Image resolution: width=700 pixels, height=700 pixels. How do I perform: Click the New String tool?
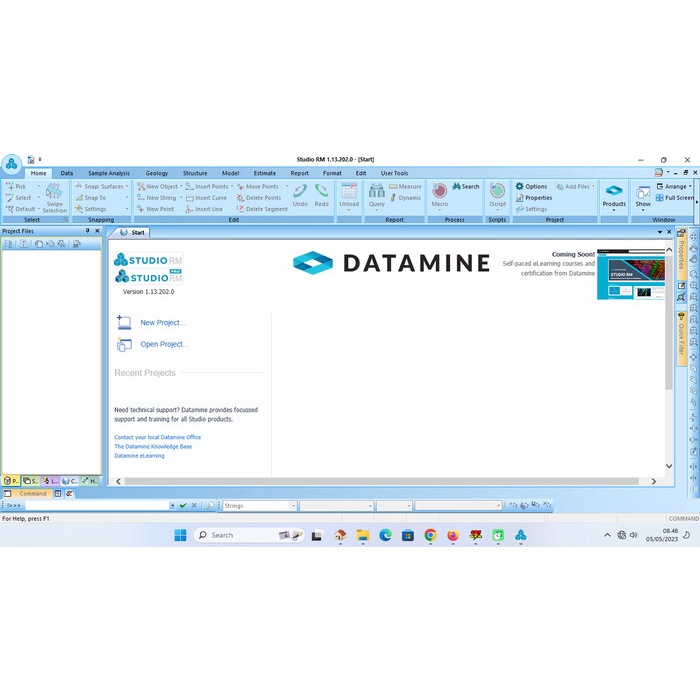click(x=156, y=197)
